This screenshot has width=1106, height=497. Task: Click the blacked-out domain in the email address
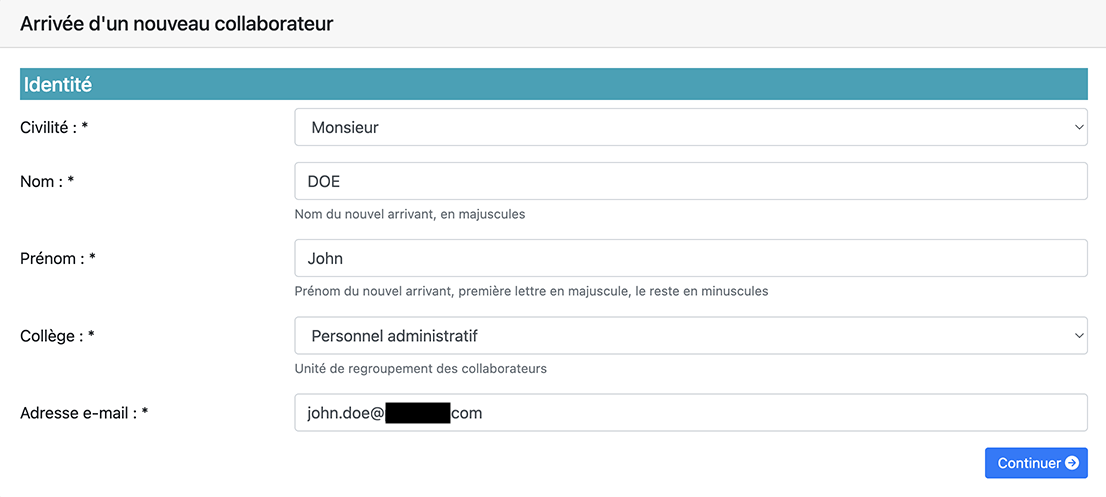(x=418, y=413)
